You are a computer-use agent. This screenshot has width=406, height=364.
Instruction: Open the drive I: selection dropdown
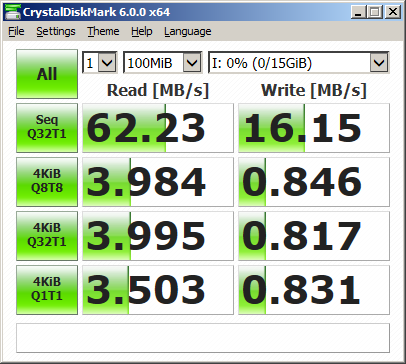tap(298, 62)
